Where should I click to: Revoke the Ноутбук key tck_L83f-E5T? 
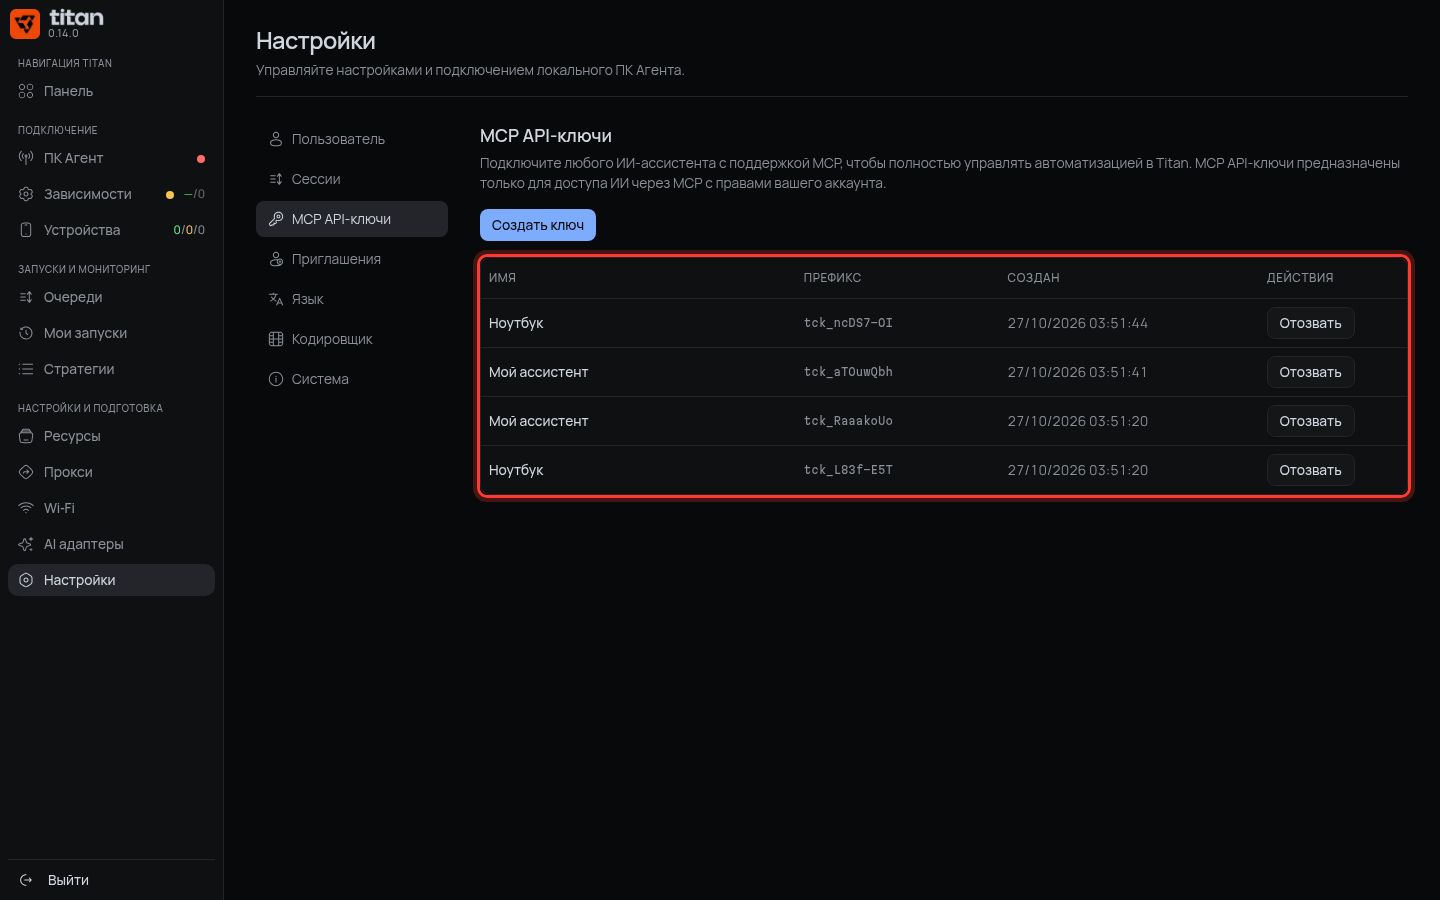[x=1310, y=470]
